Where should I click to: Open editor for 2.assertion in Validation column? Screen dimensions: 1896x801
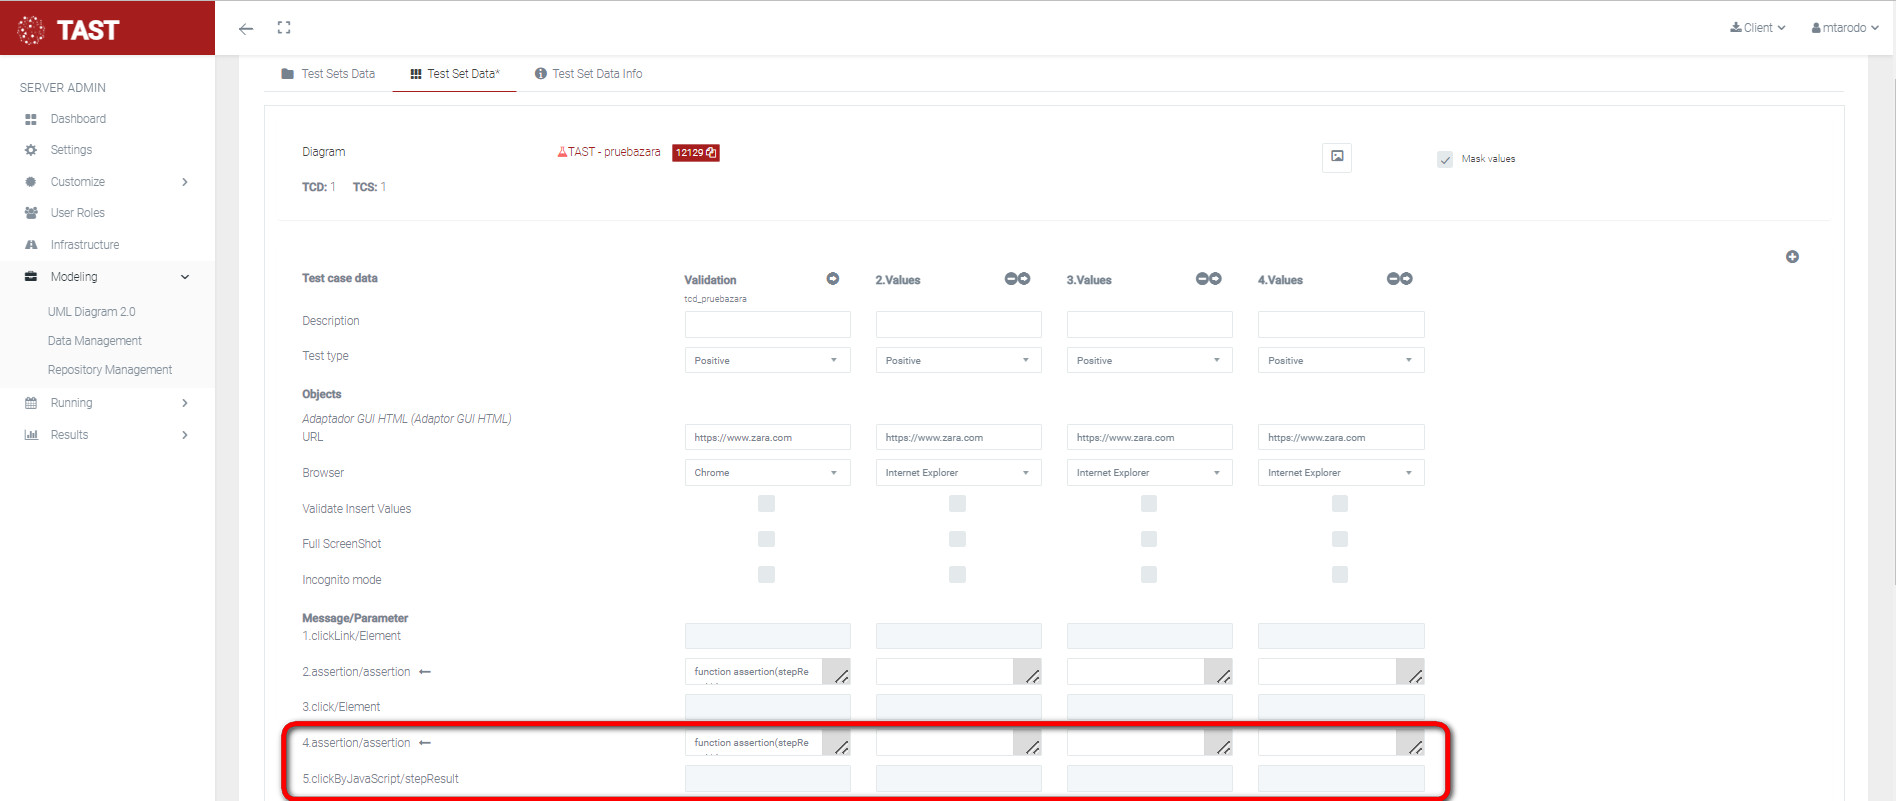click(837, 673)
